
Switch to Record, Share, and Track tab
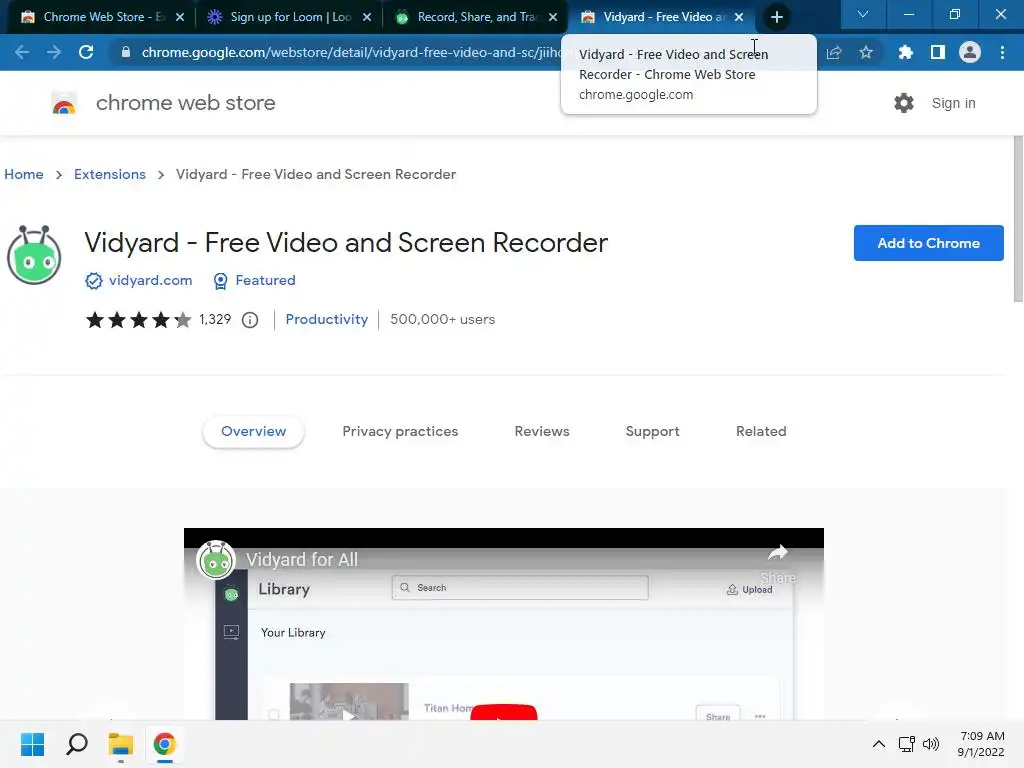click(x=477, y=17)
